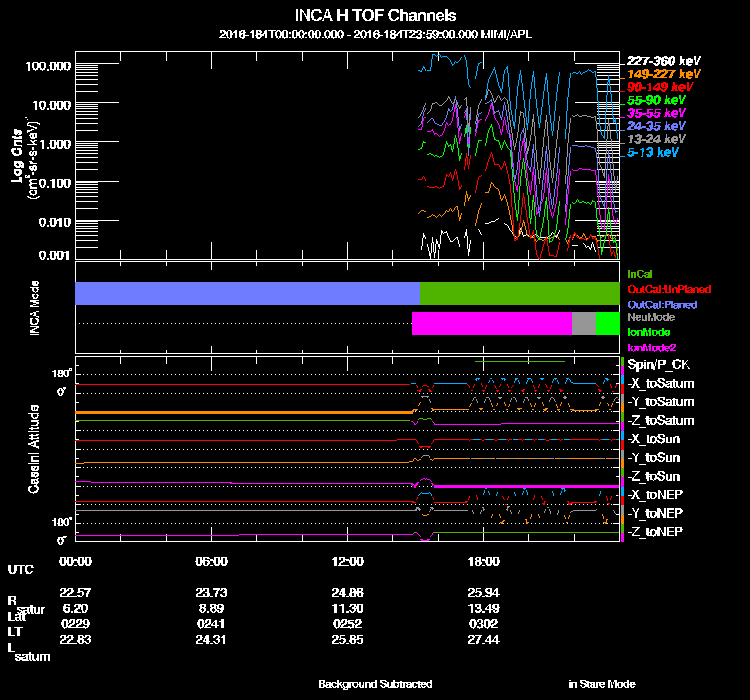
Task: Click the blue OutCal:Planed mode bar
Action: pos(247,293)
